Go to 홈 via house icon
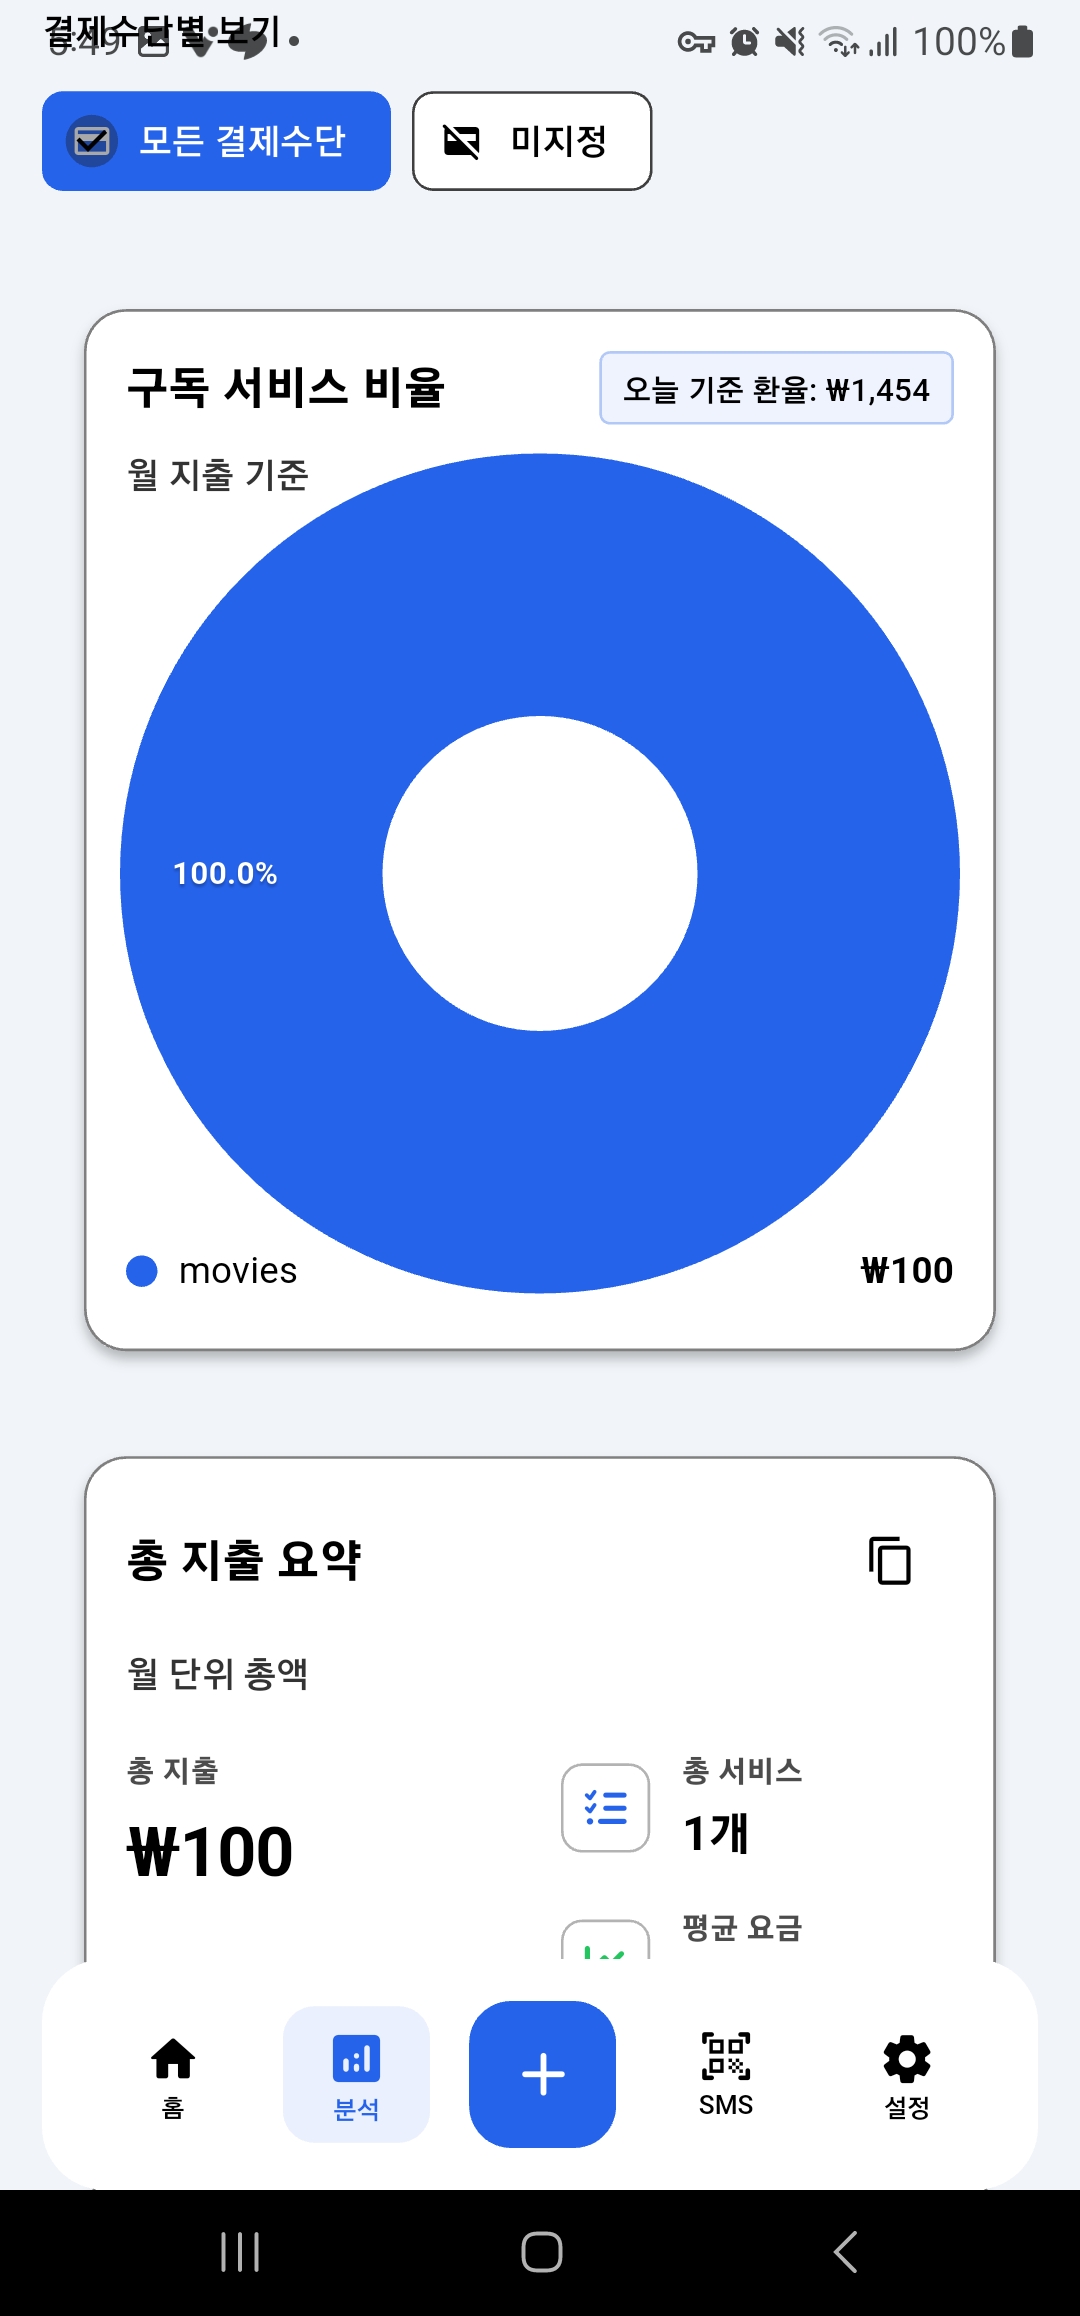This screenshot has width=1080, height=2316. tap(173, 2059)
